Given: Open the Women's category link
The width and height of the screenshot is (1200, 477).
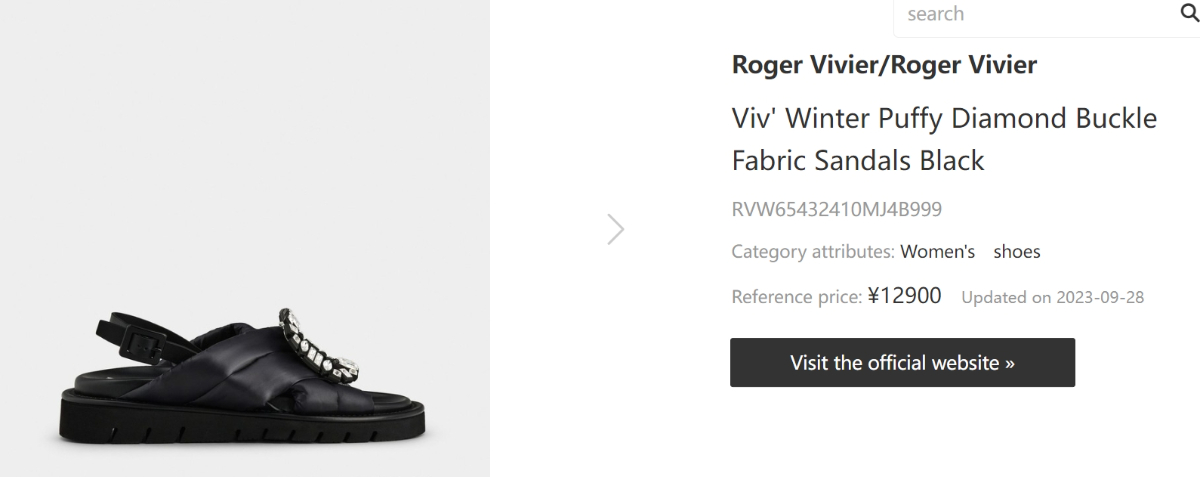Looking at the screenshot, I should tap(937, 252).
